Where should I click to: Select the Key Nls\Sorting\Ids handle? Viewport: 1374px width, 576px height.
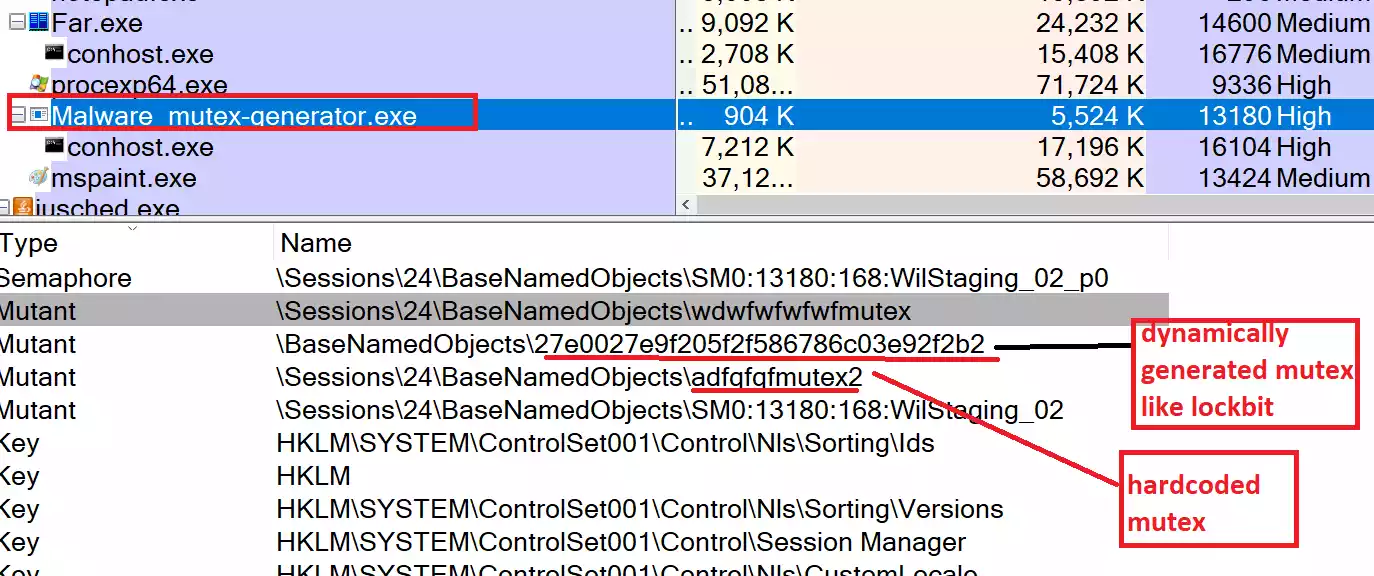click(584, 442)
